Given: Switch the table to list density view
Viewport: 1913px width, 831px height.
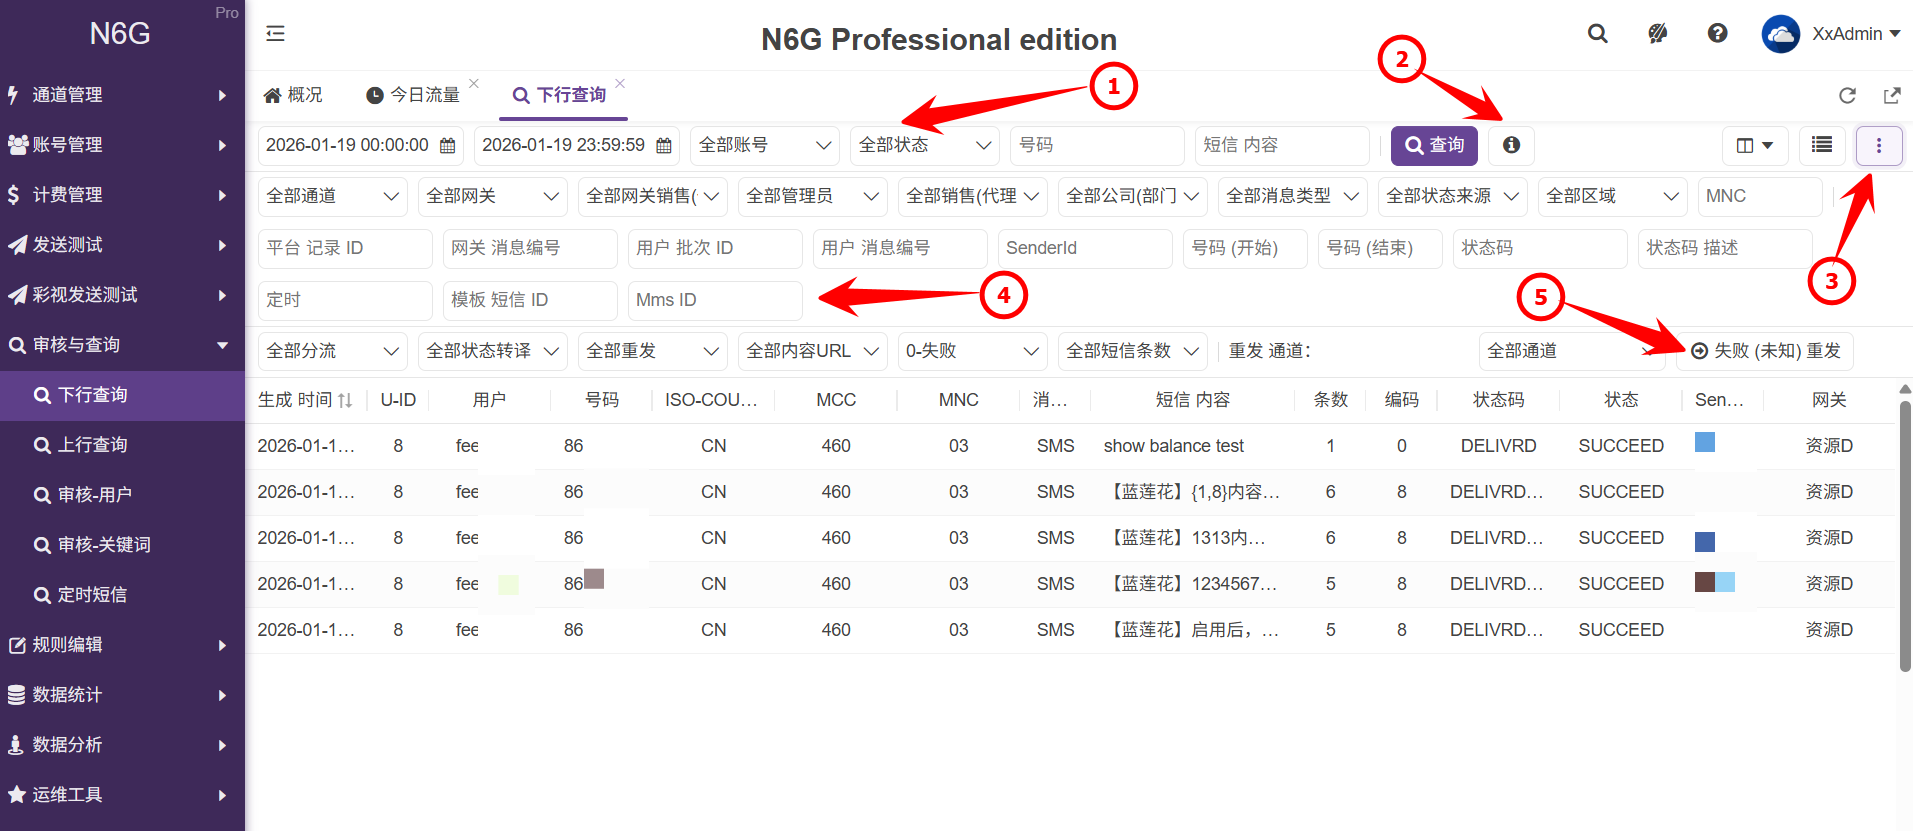Looking at the screenshot, I should click(x=1822, y=145).
